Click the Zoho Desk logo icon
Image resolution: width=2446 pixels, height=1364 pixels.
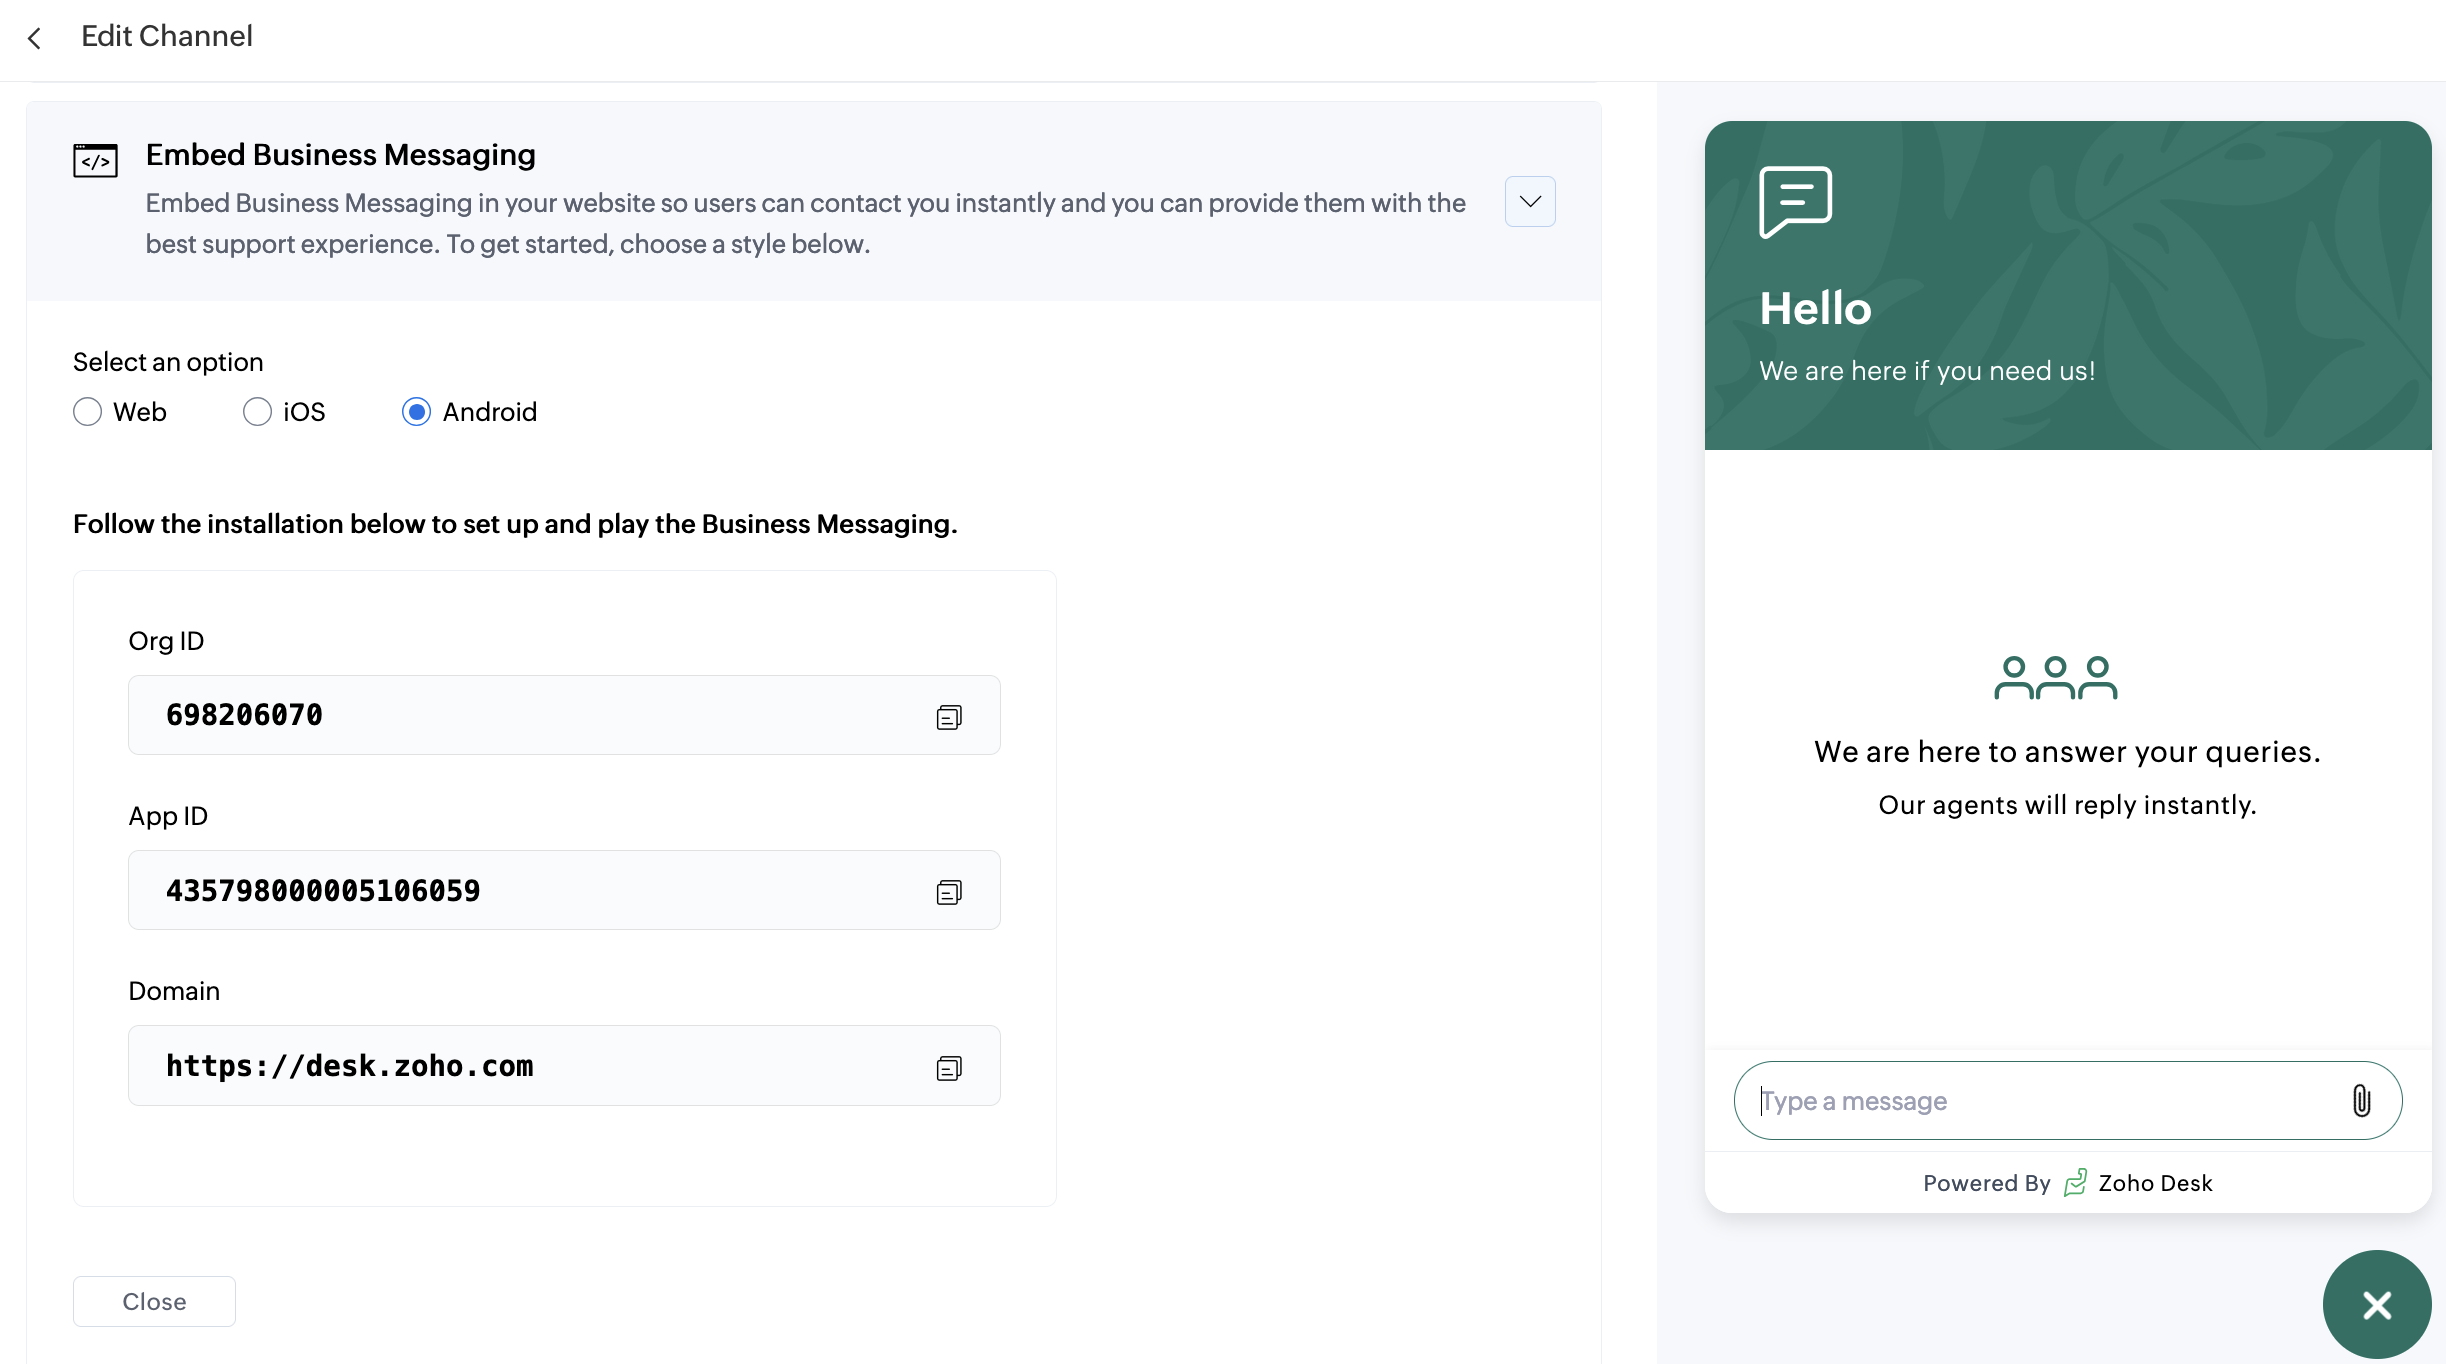(2075, 1183)
